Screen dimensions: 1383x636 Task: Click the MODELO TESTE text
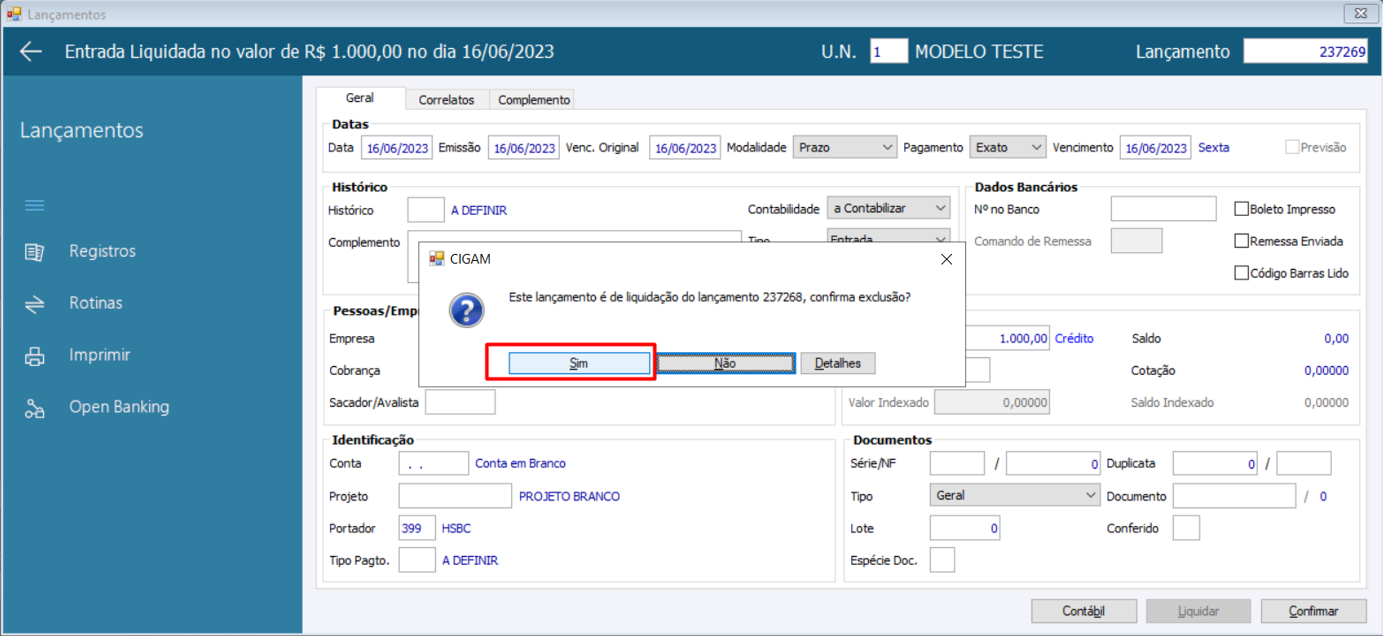[x=979, y=51]
